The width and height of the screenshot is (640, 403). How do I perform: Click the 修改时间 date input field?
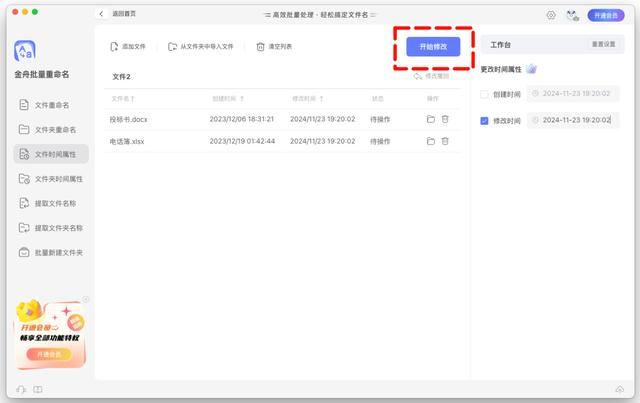tap(574, 120)
